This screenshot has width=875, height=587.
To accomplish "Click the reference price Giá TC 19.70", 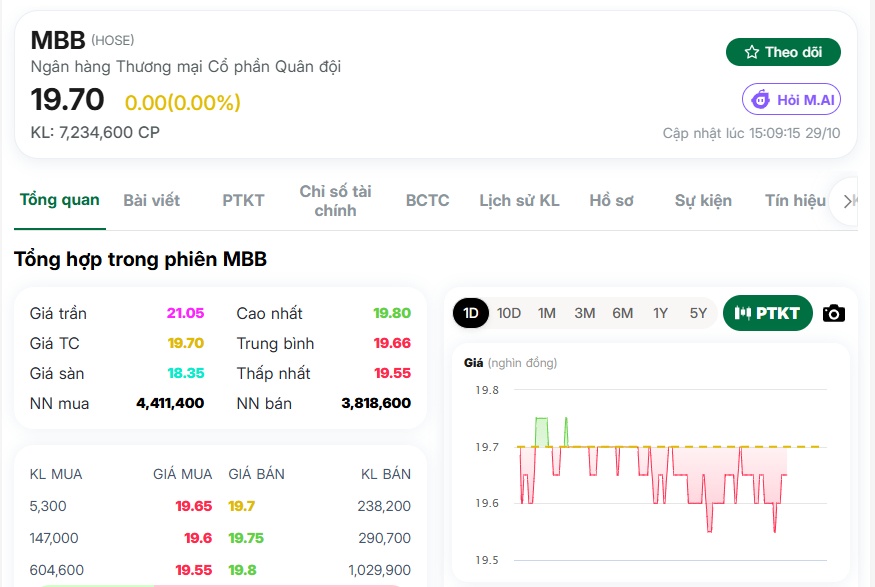I will [185, 343].
